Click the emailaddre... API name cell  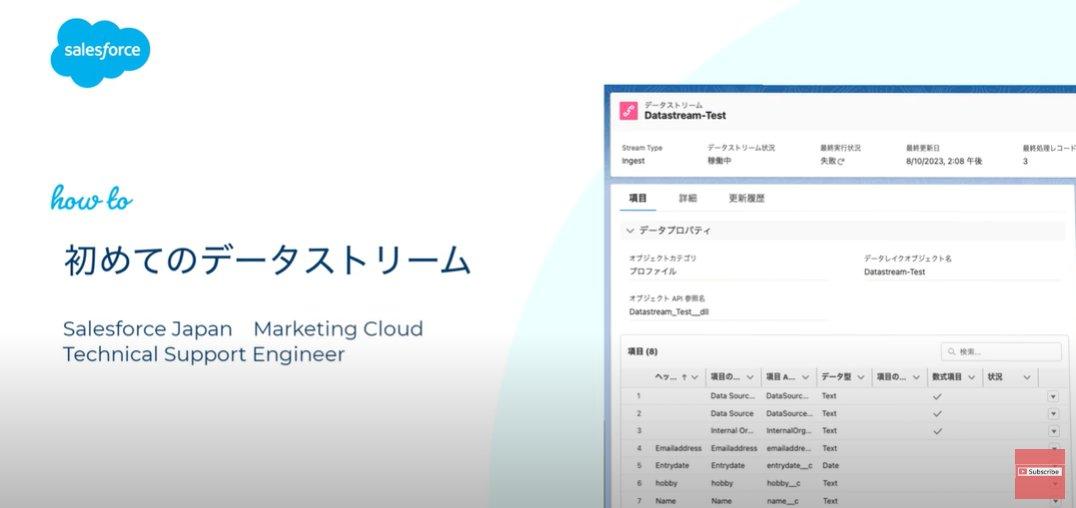789,448
